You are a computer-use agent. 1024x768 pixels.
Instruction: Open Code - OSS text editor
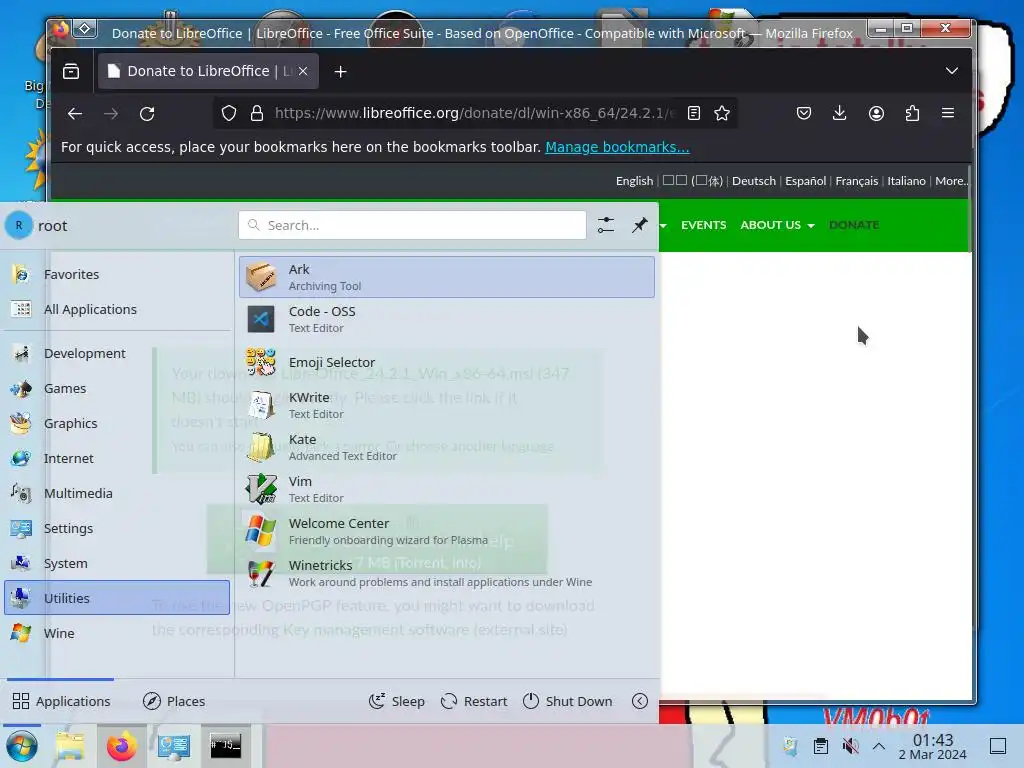(447, 319)
